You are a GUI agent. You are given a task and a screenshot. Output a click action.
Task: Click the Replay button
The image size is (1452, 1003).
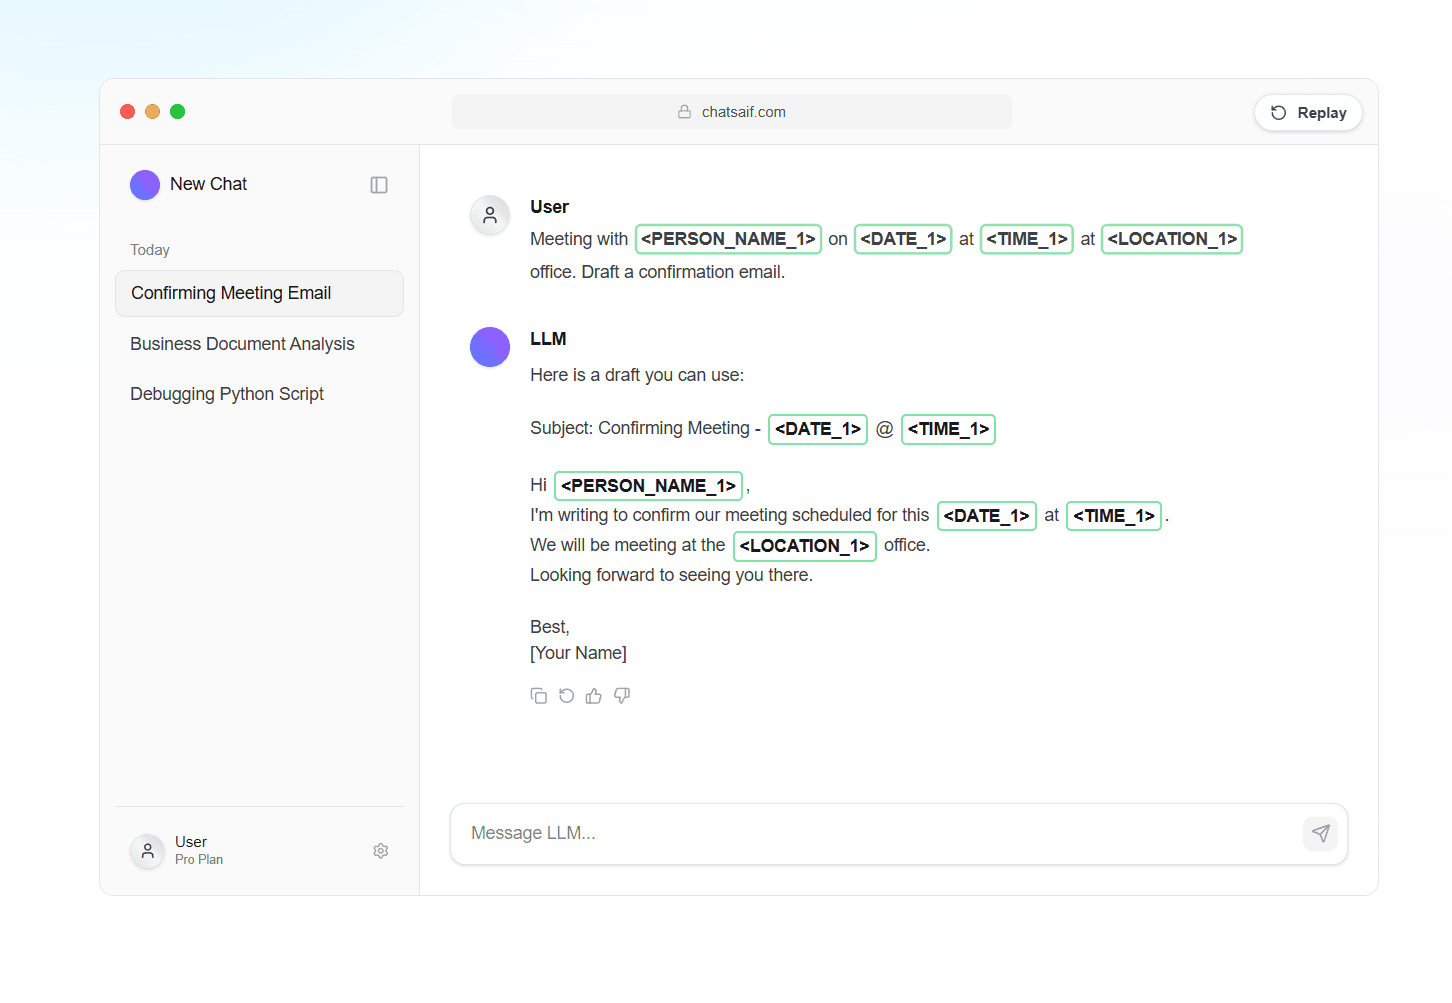tap(1308, 112)
